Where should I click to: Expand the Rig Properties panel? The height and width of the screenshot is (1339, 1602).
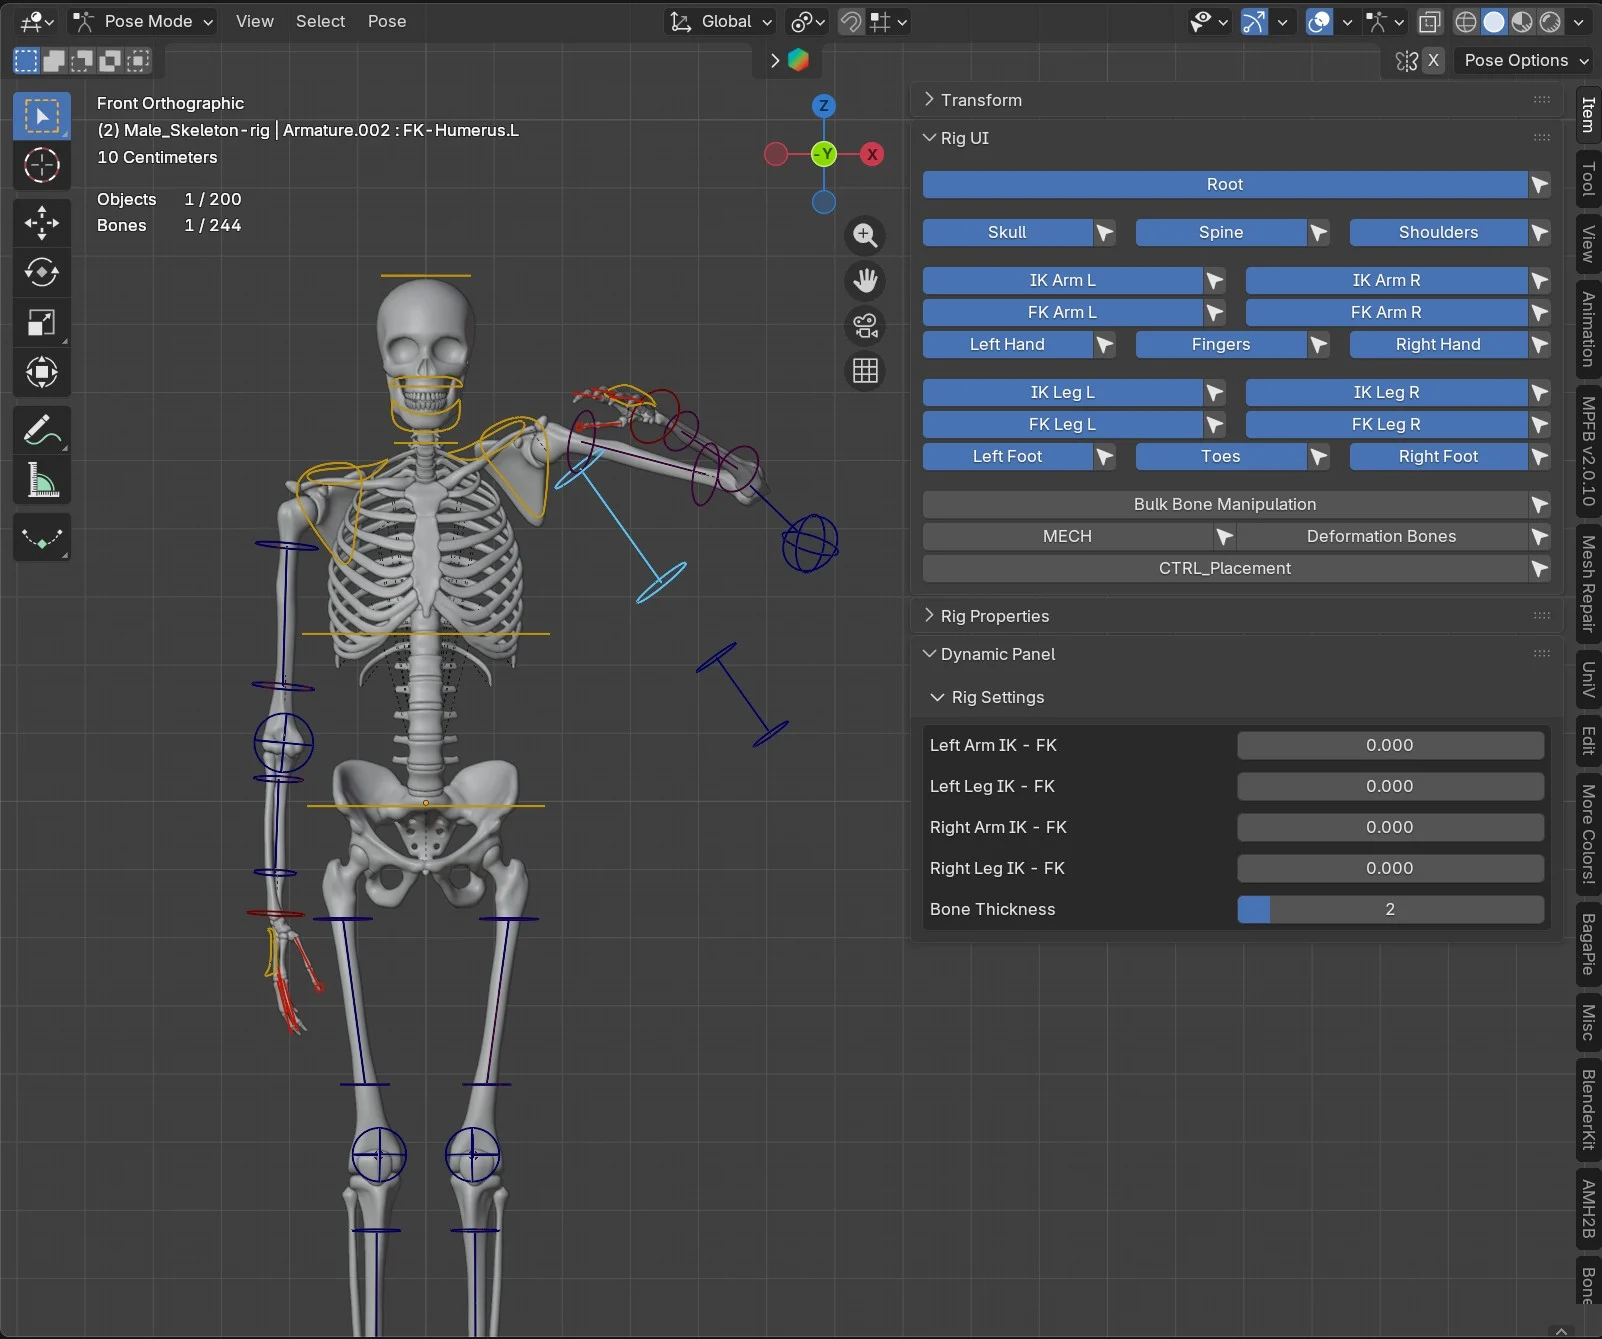(x=993, y=616)
